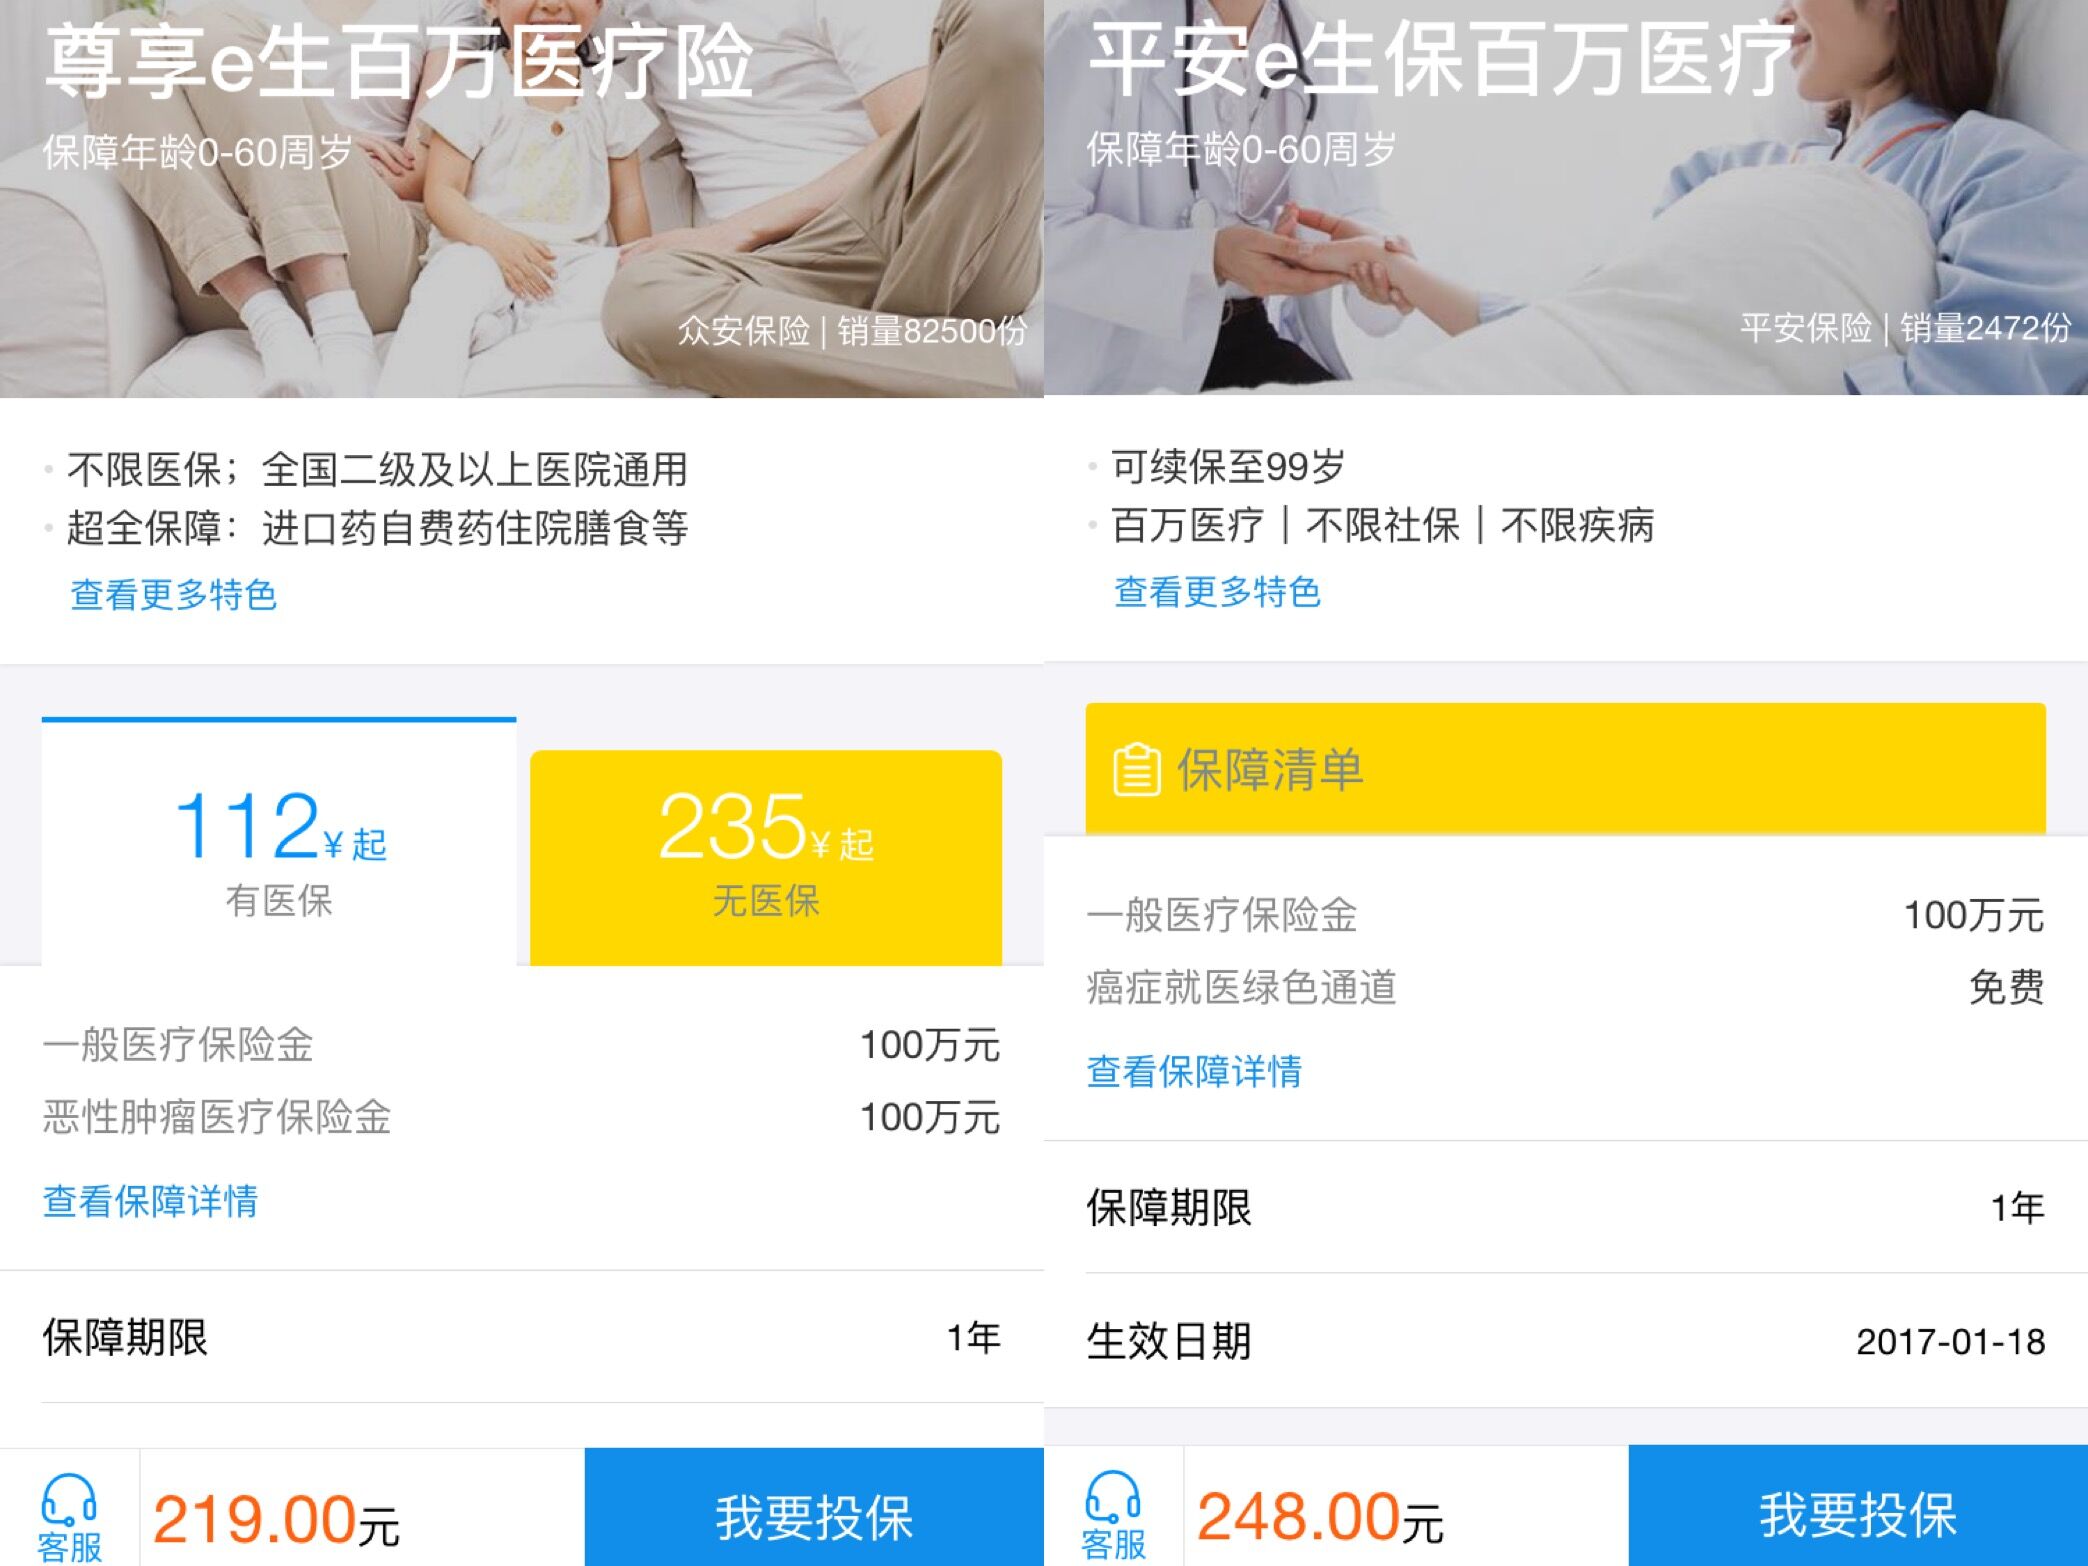Open 查看更多特色 under 平安e生保 plan
Viewport: 2088px width, 1566px height.
point(1217,592)
